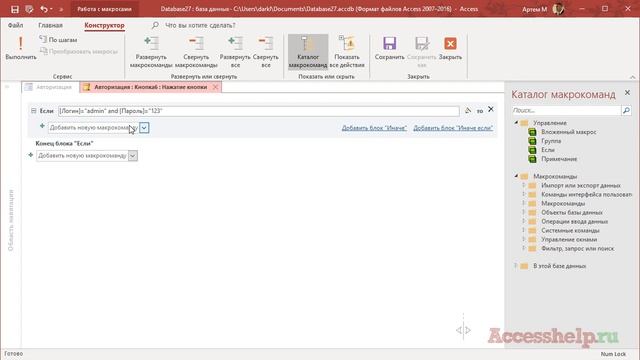Collapse Макрокоманды root tree node
Image resolution: width=640 pixels, height=360 pixels.
(x=516, y=176)
